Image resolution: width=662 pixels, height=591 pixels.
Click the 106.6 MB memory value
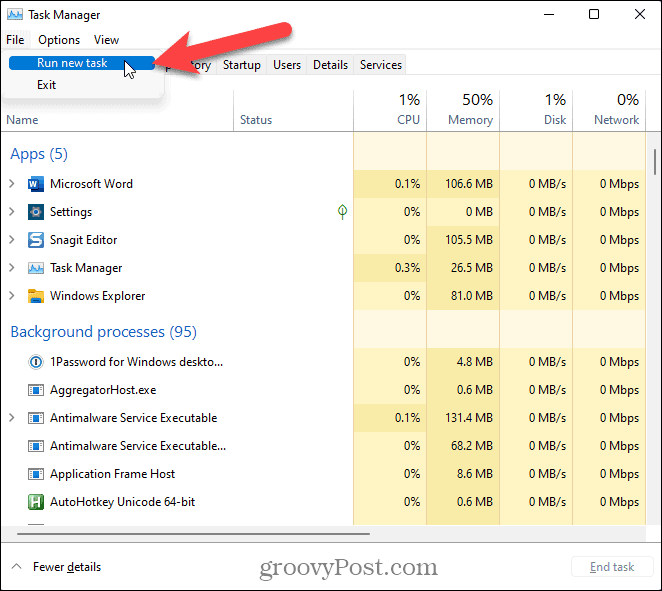coord(469,184)
